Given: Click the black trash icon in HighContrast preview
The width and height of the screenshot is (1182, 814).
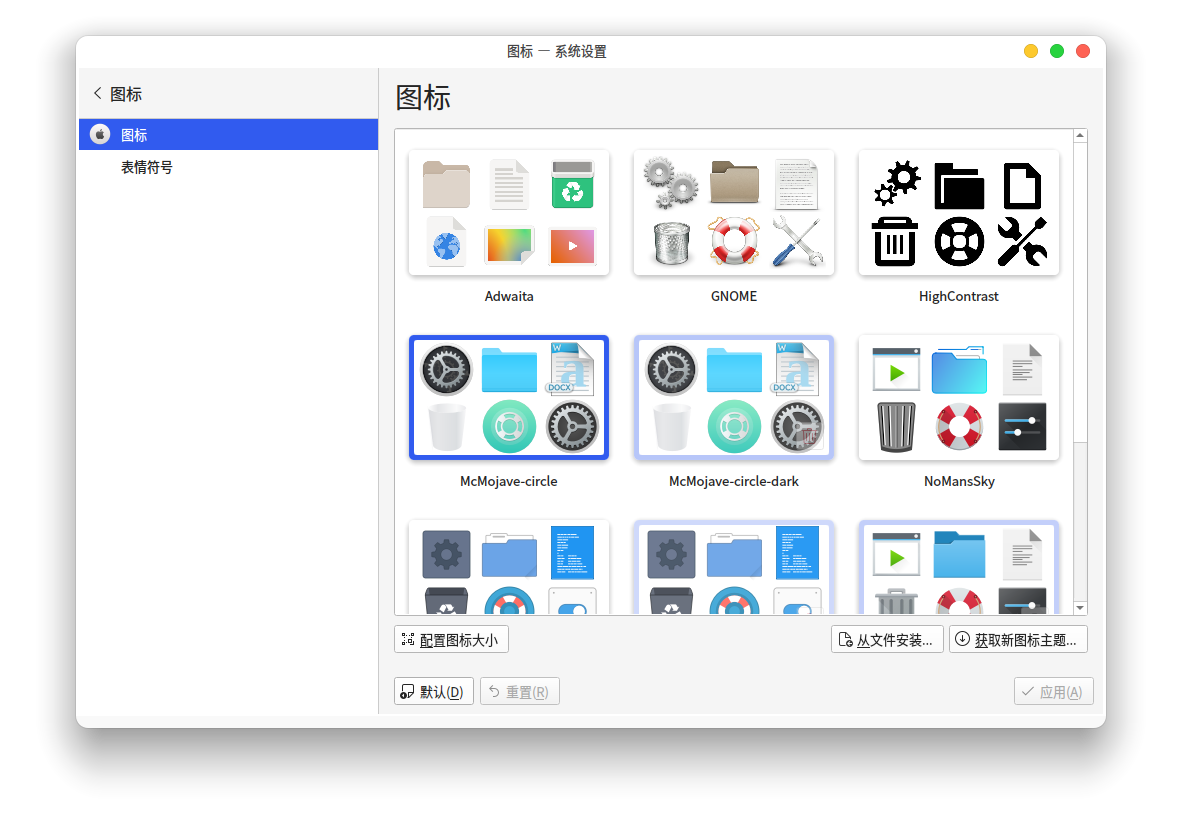Looking at the screenshot, I should click(x=895, y=242).
